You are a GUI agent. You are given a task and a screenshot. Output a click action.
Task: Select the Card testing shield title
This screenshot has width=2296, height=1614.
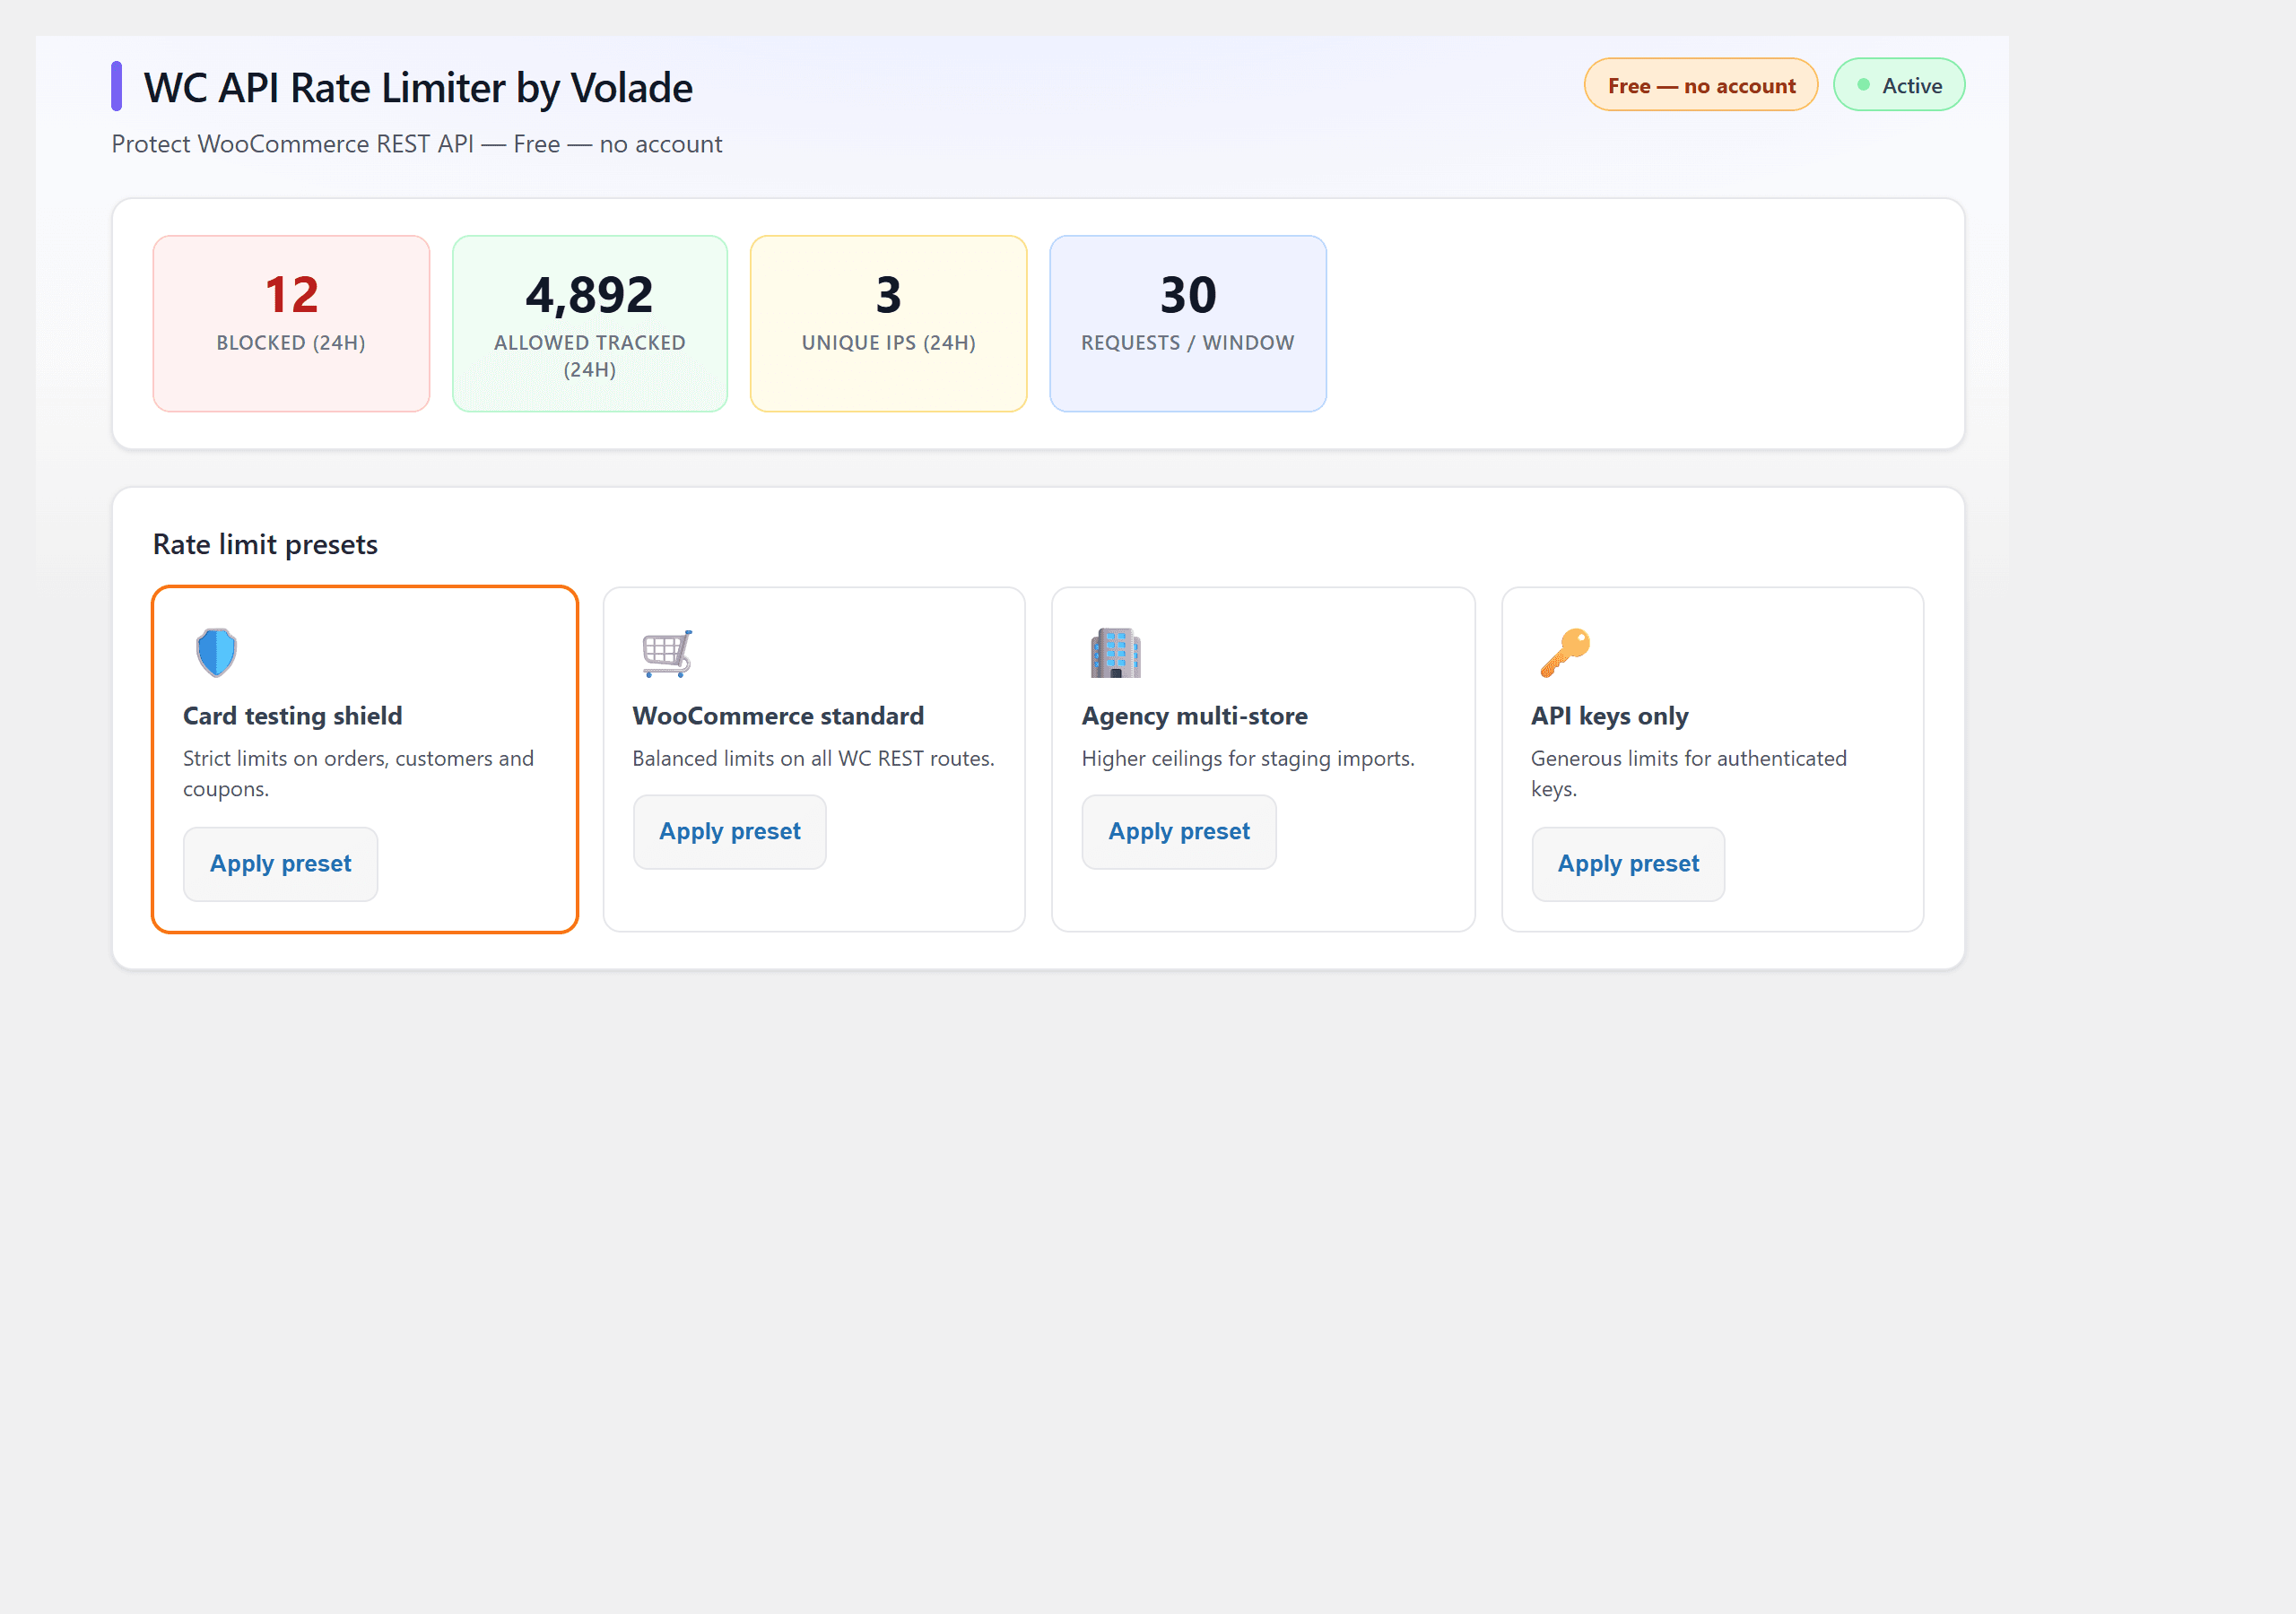293,716
